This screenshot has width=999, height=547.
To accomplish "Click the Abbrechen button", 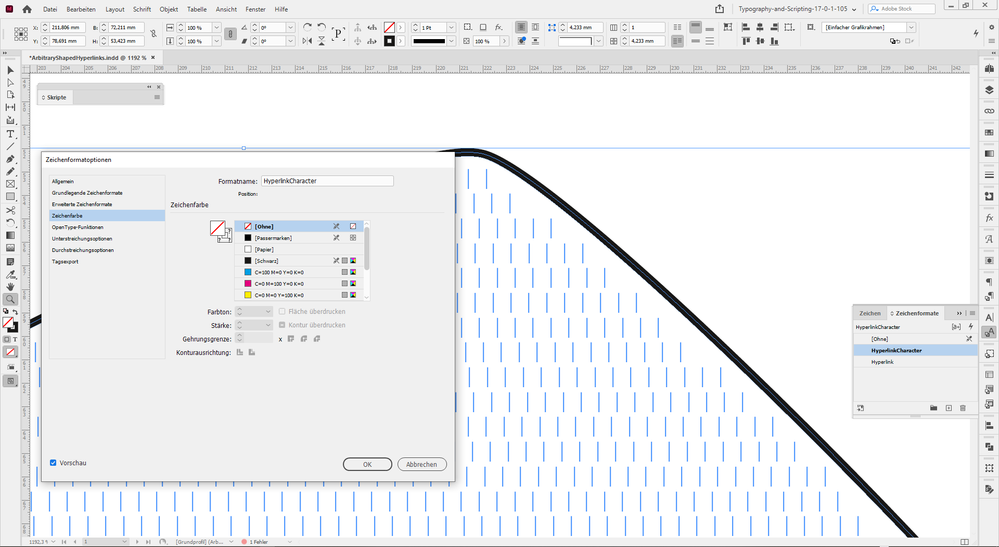I will [422, 464].
